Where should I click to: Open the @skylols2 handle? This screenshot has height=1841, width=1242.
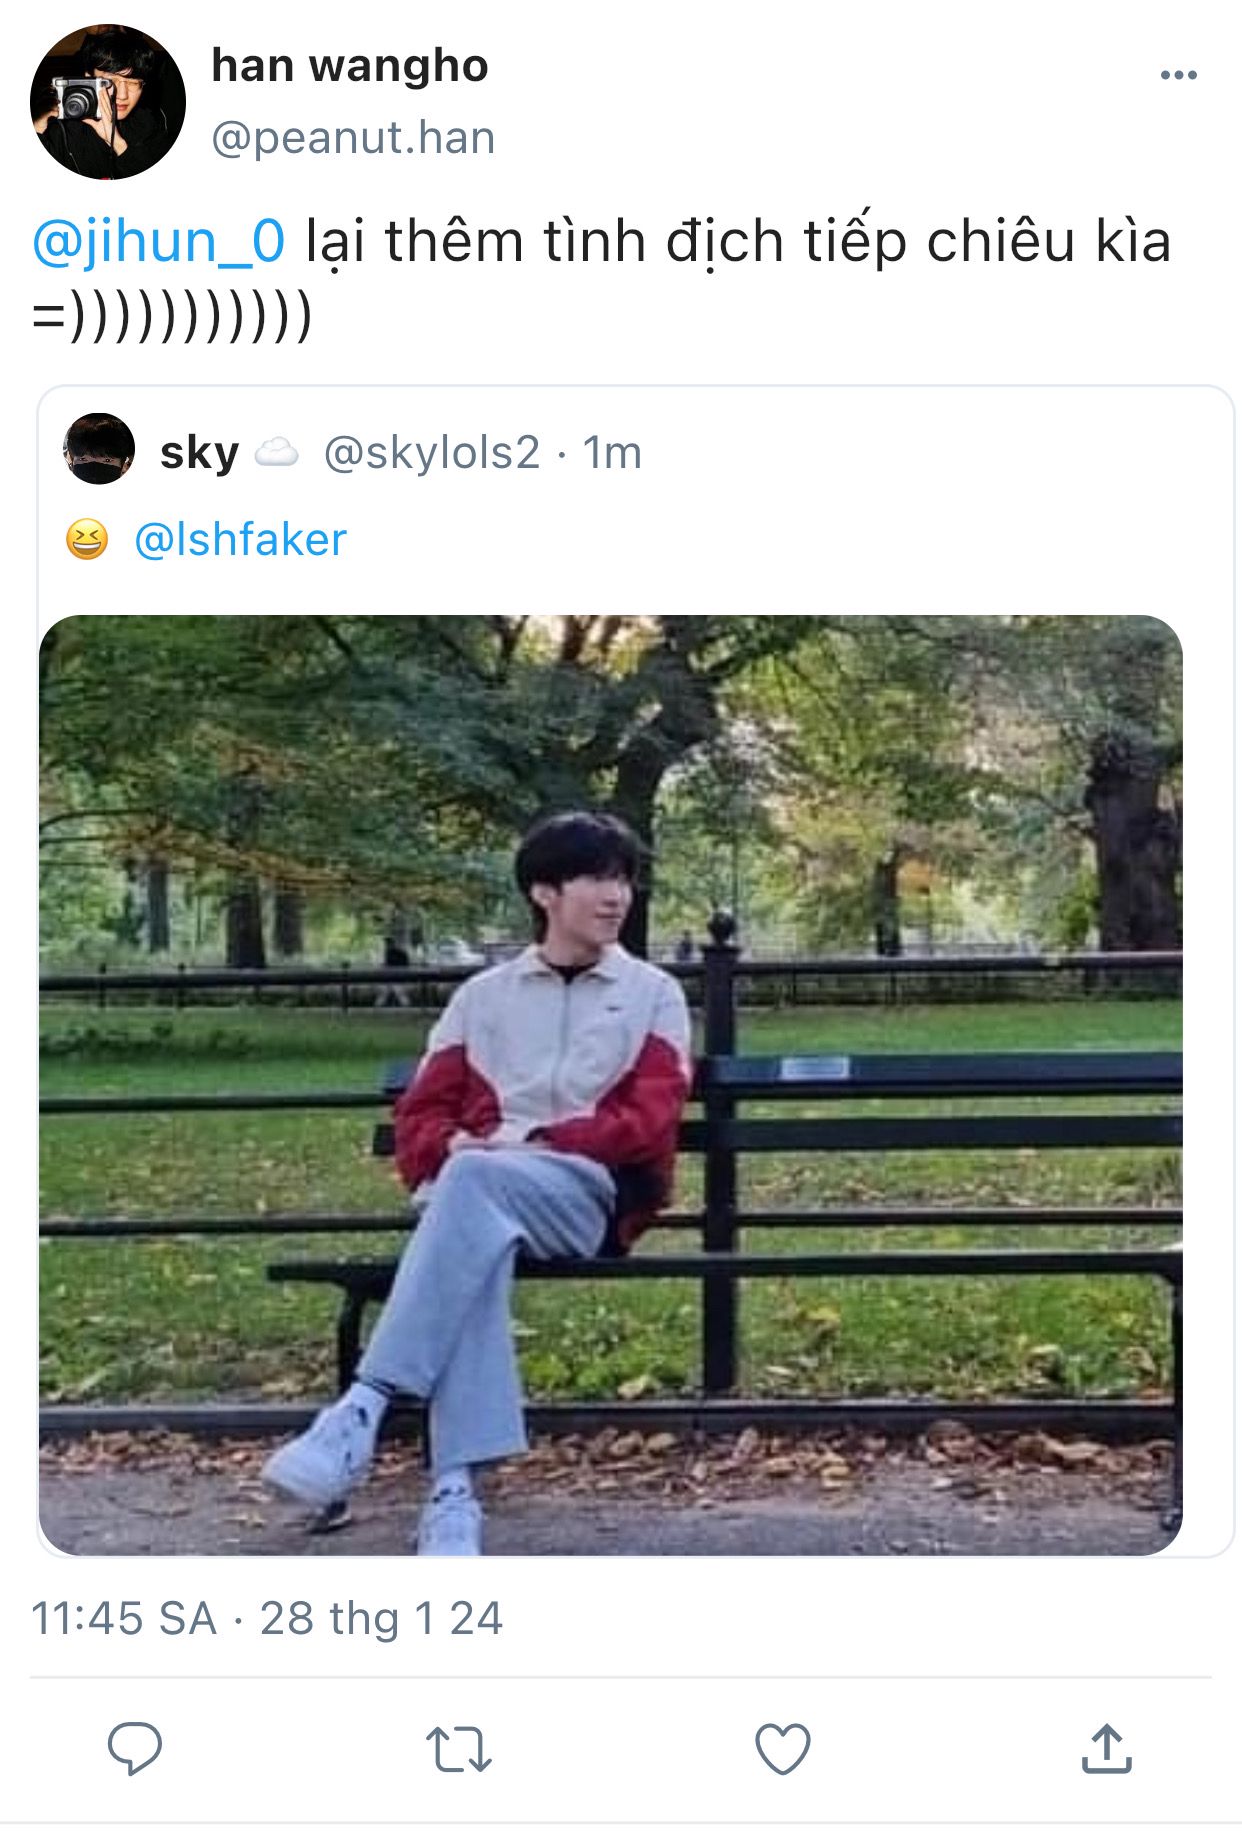pos(432,453)
